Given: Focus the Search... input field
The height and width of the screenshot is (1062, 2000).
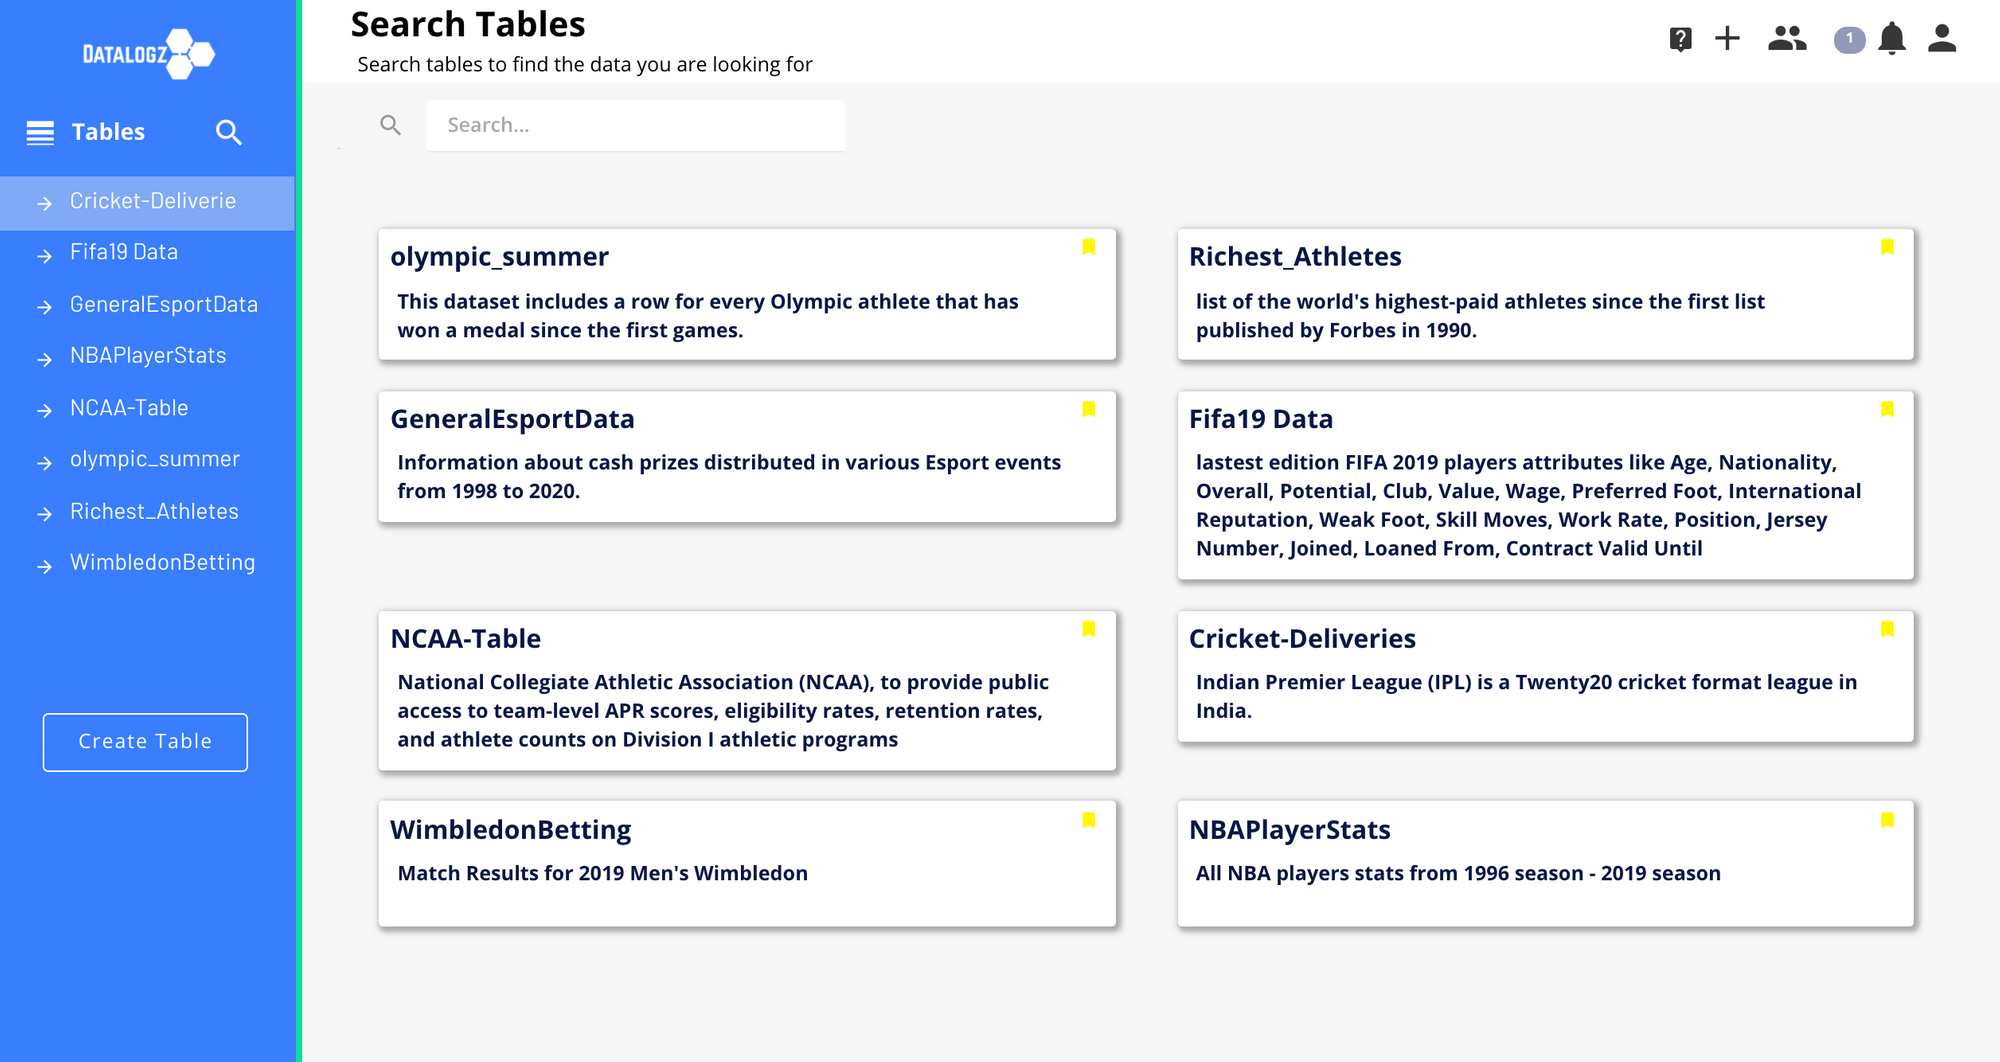Looking at the screenshot, I should coord(636,125).
